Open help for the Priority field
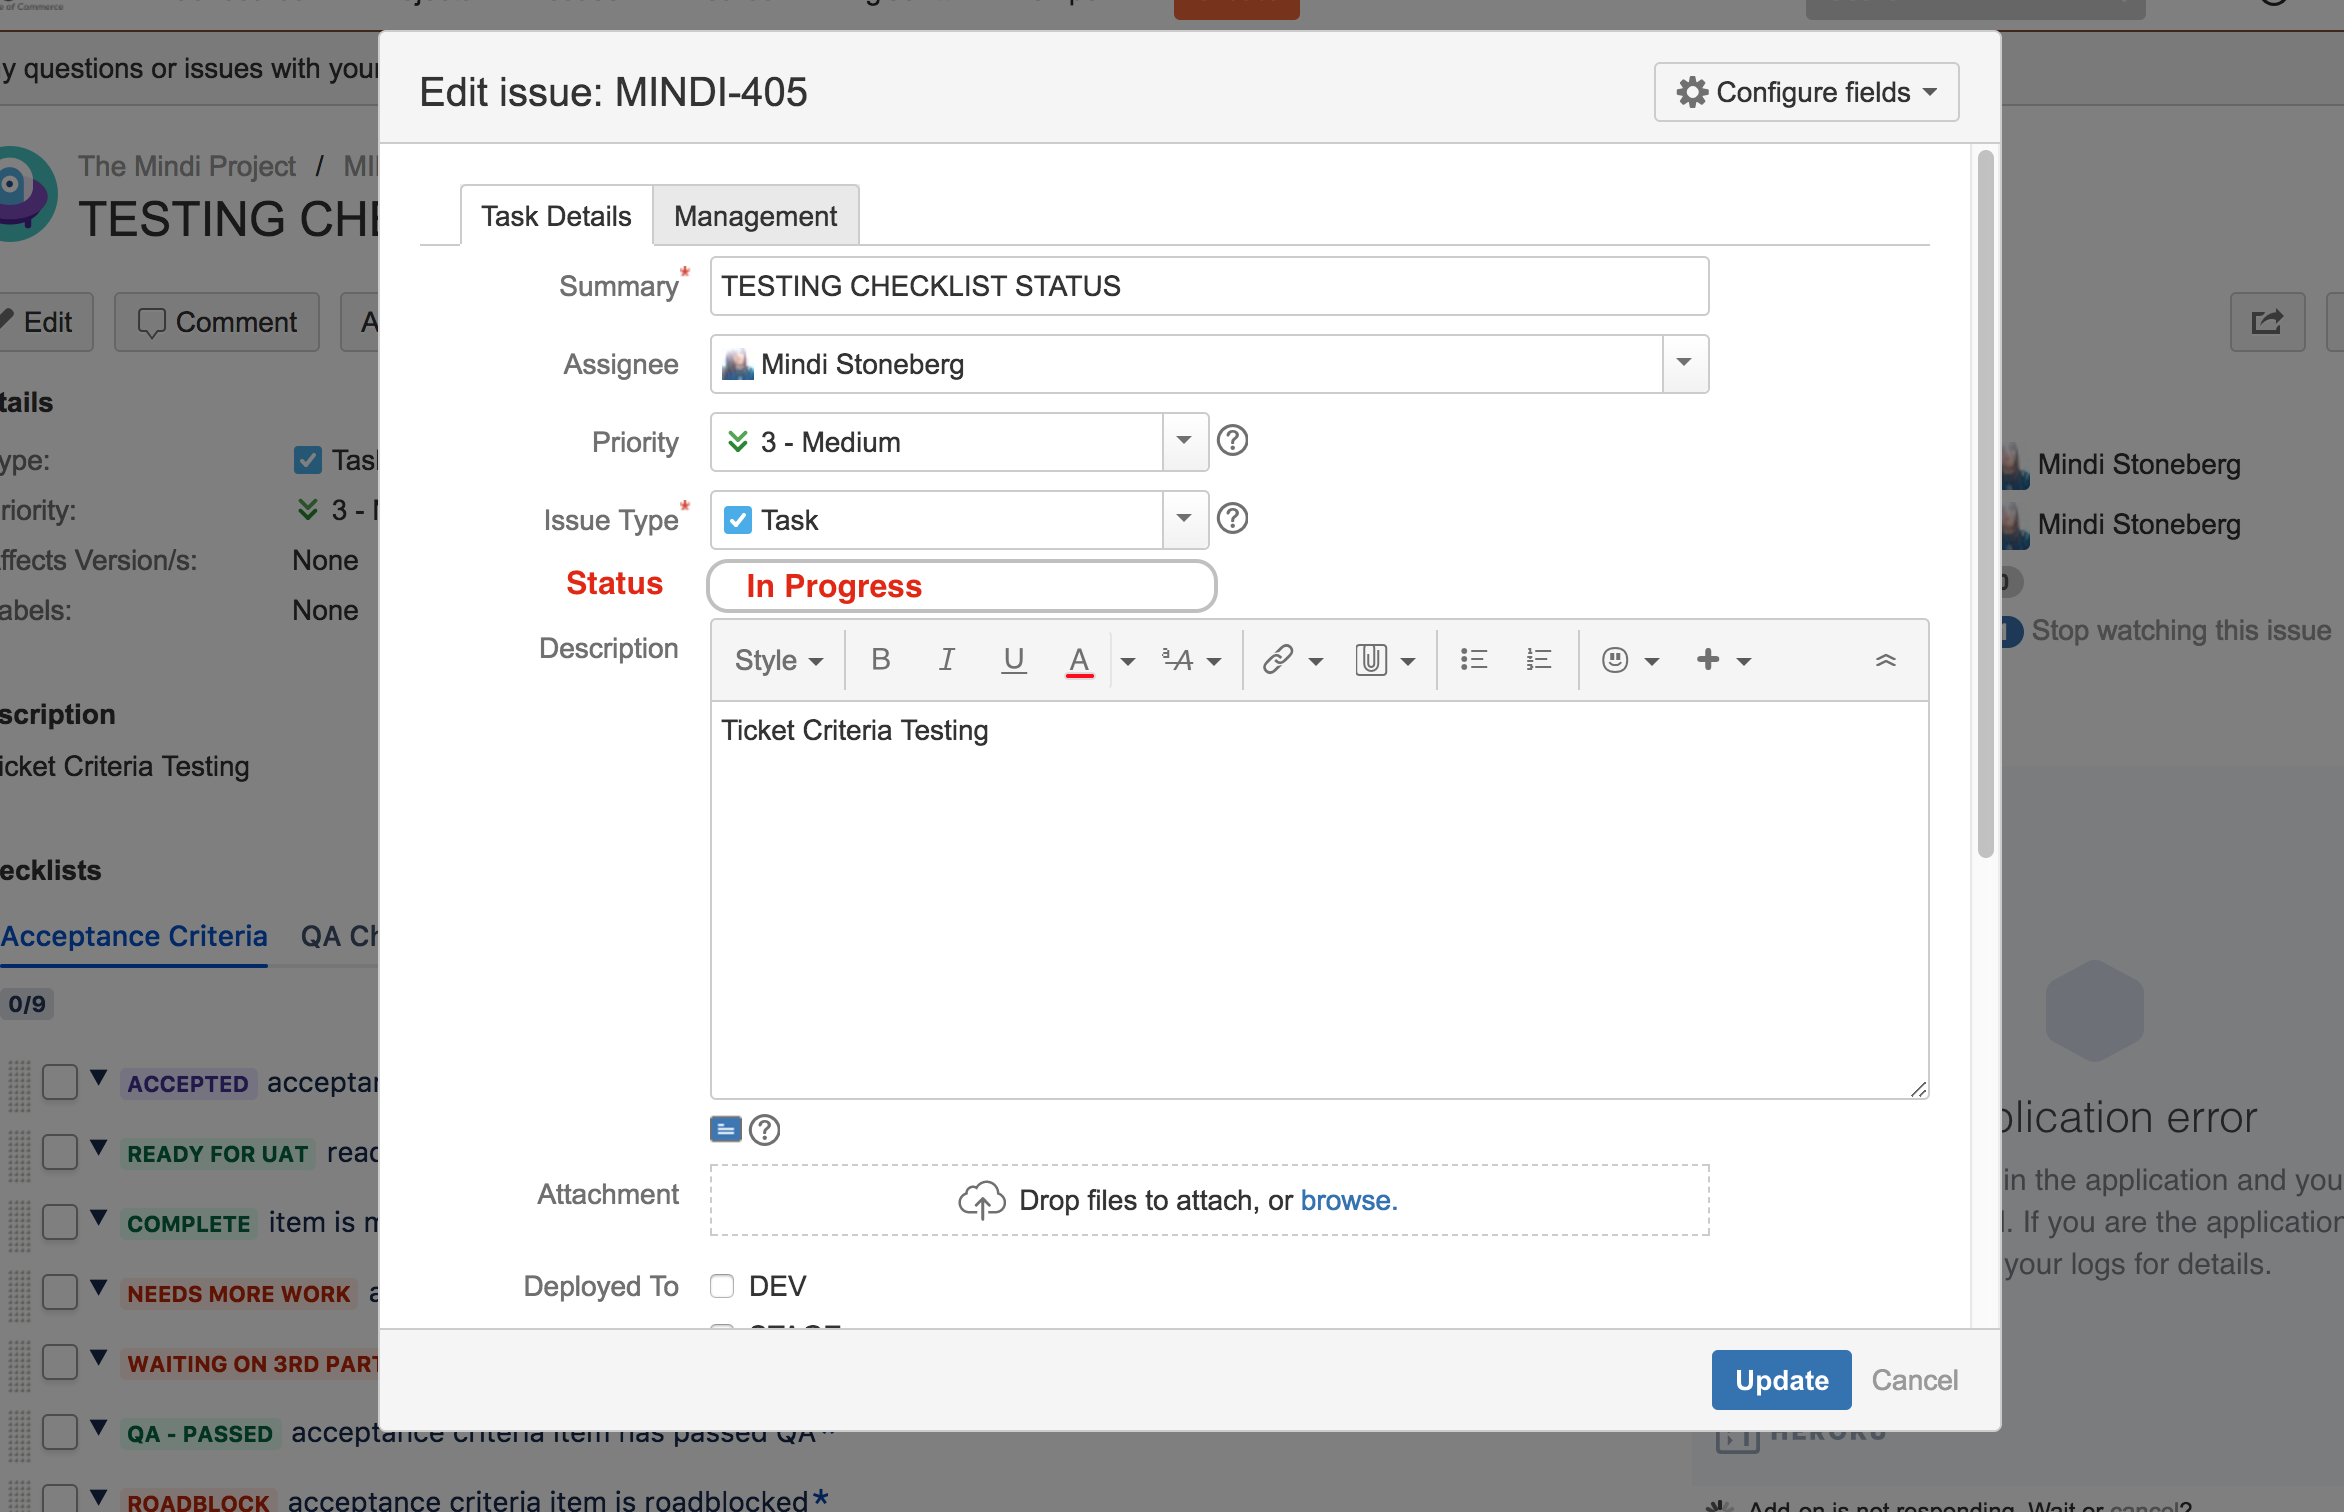This screenshot has height=1512, width=2344. (1232, 440)
